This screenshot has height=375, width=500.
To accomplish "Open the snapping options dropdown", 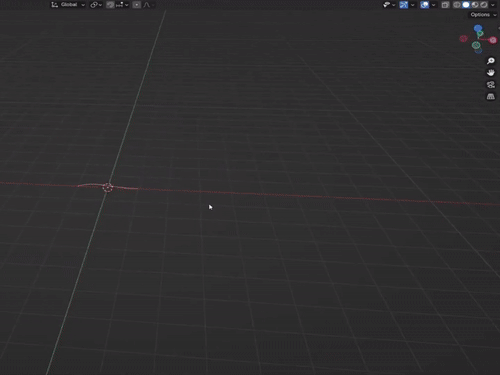I will [122, 5].
